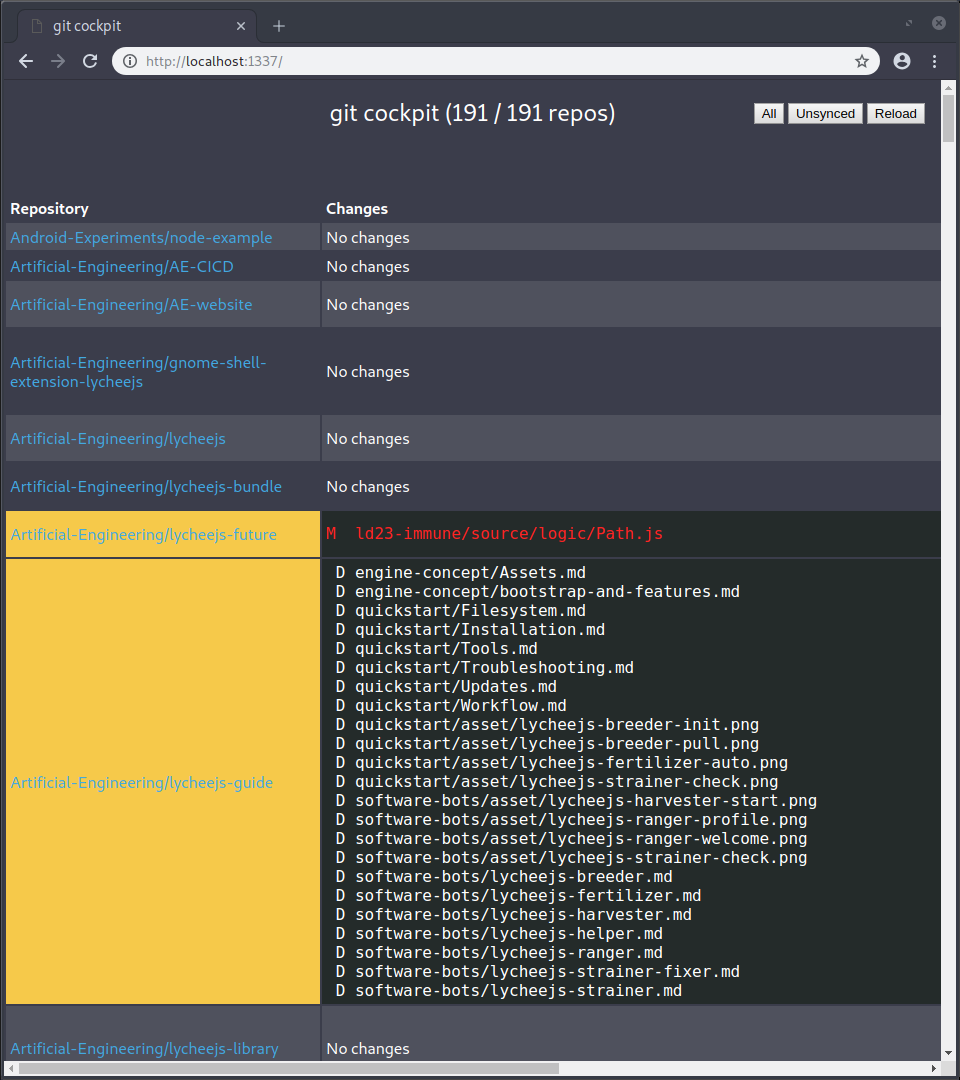Click quickstart/Tools.md entry

(446, 649)
